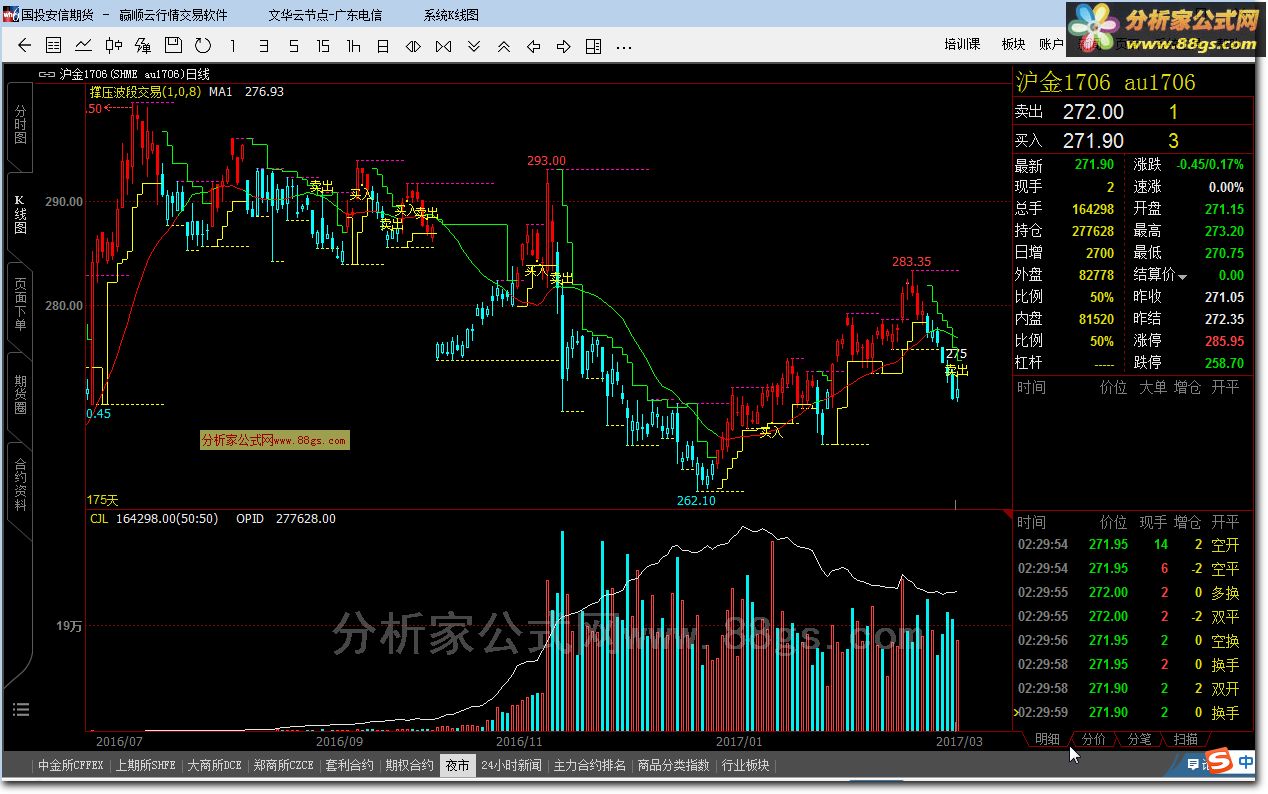Screen dimensions: 1268x794
Task: Open 大商所DCE exchange tab
Action: click(215, 765)
